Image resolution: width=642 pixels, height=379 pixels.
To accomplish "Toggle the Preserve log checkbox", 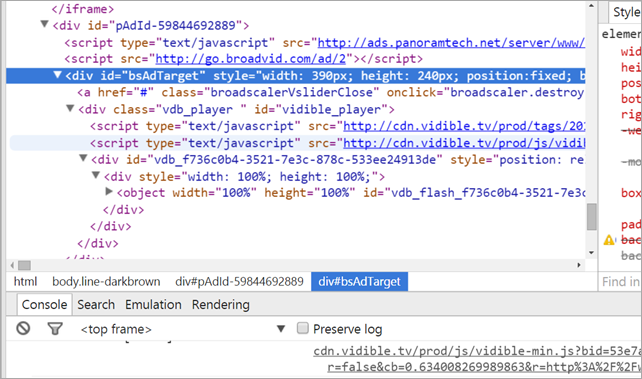I will pos(303,328).
